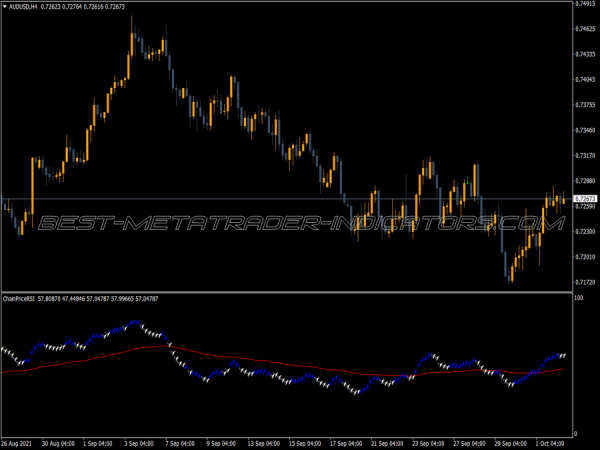Click the OHLC values 0.72623 0.72764 text
Viewport: 600px width, 450px height.
tap(61, 7)
